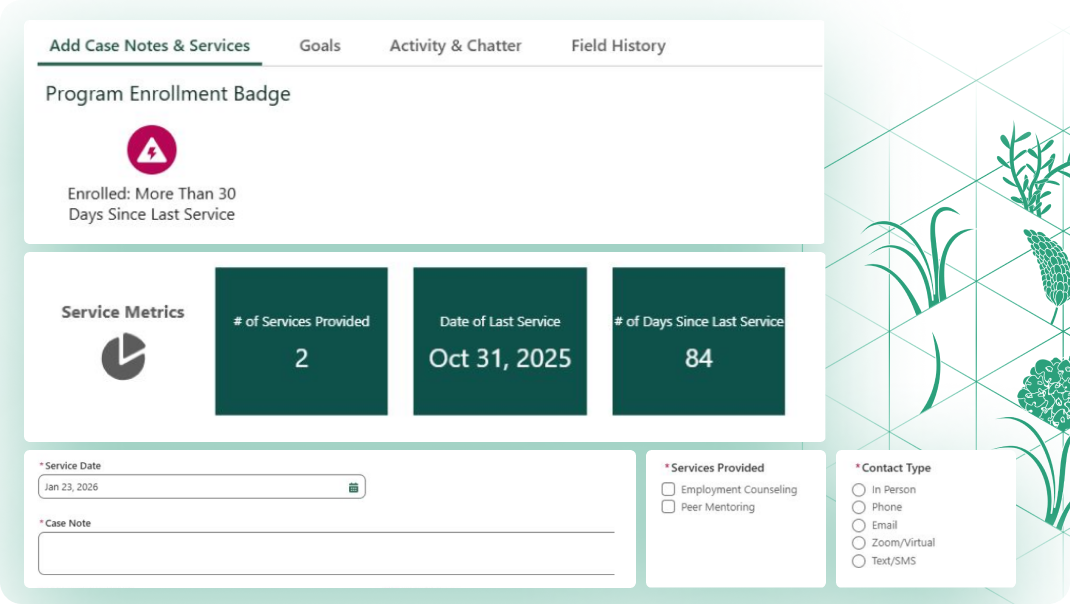Check the Peer Mentoring checkbox
Viewport: 1070px width, 604px height.
[x=668, y=507]
